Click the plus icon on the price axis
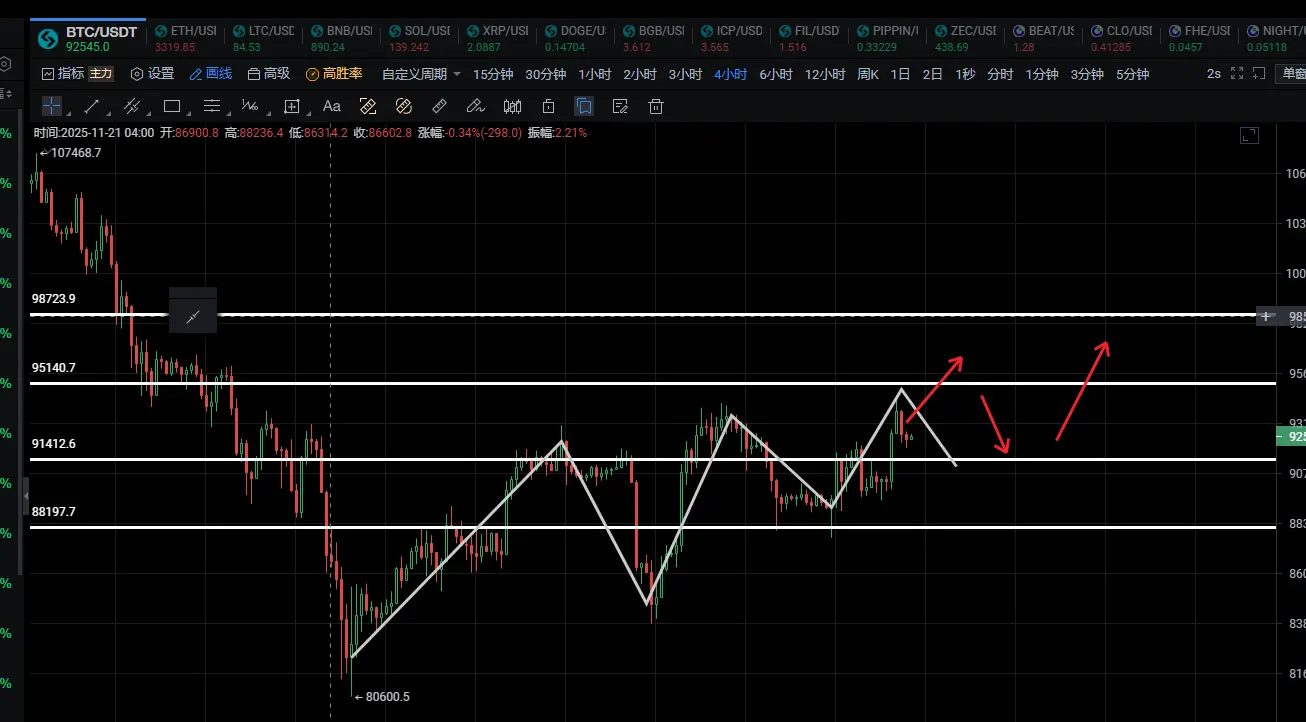The width and height of the screenshot is (1306, 722). [x=1266, y=316]
